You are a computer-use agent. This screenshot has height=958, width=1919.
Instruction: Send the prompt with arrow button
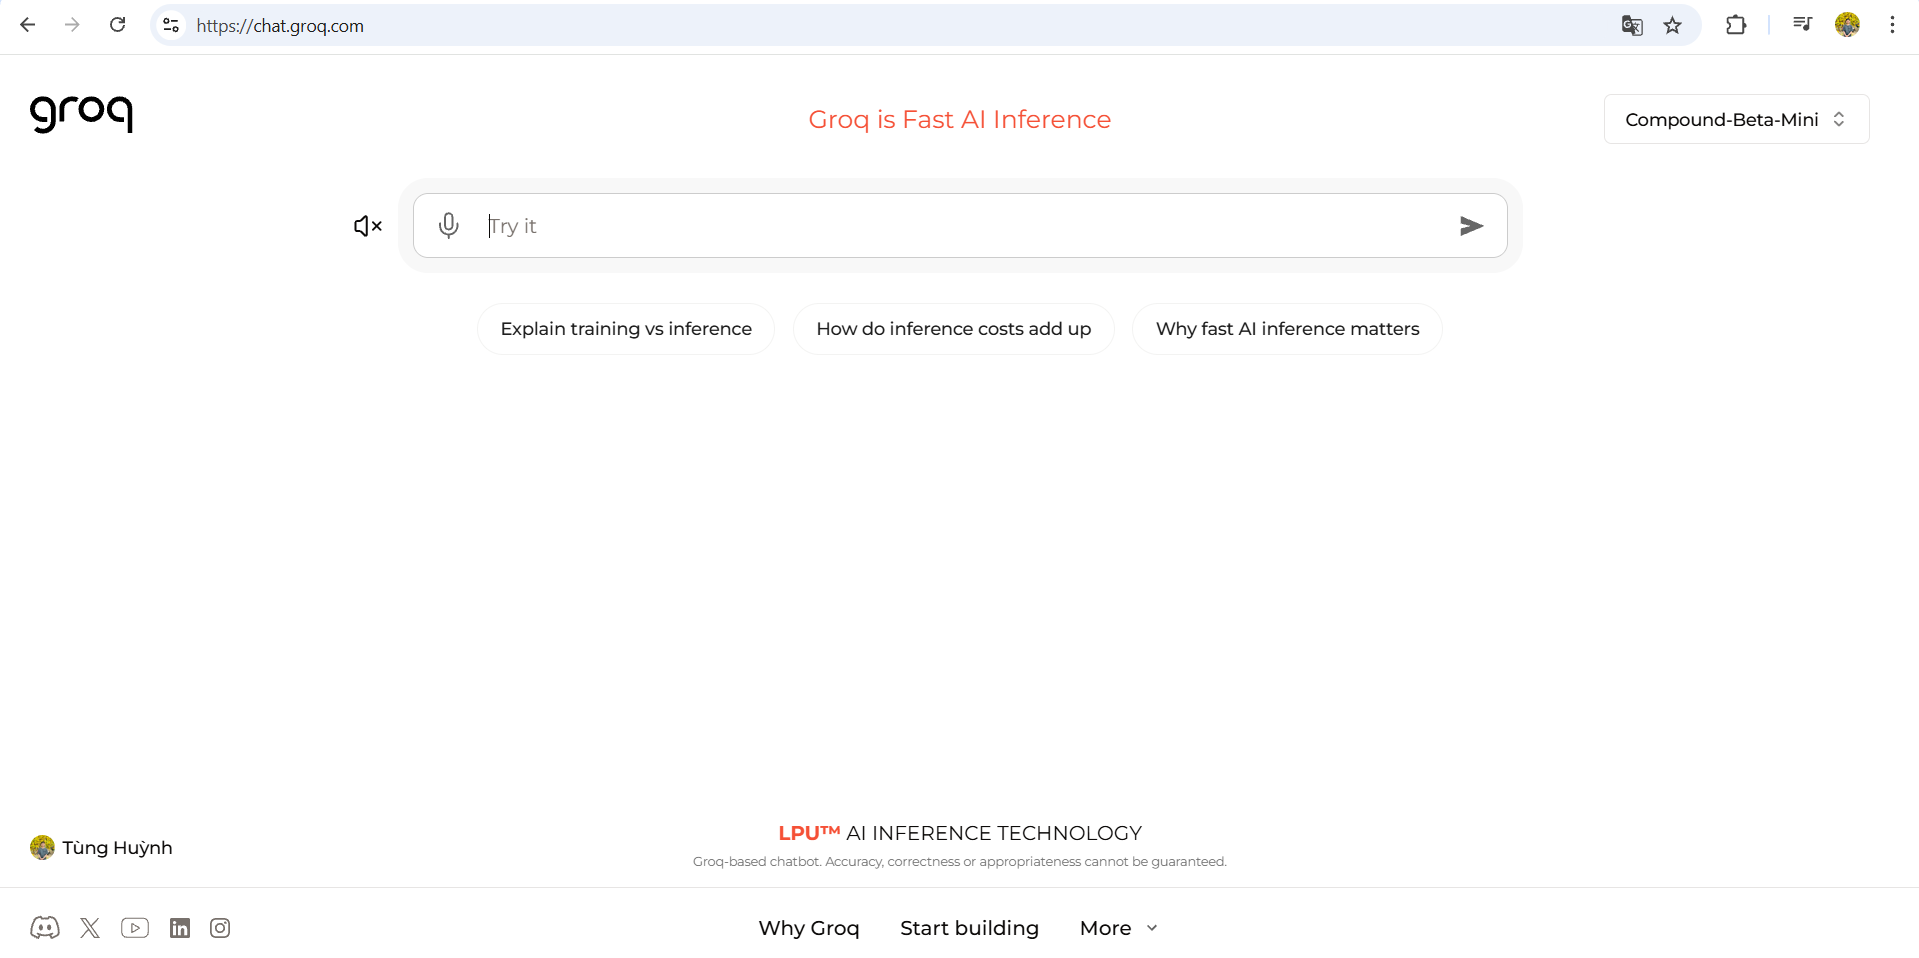tap(1471, 226)
